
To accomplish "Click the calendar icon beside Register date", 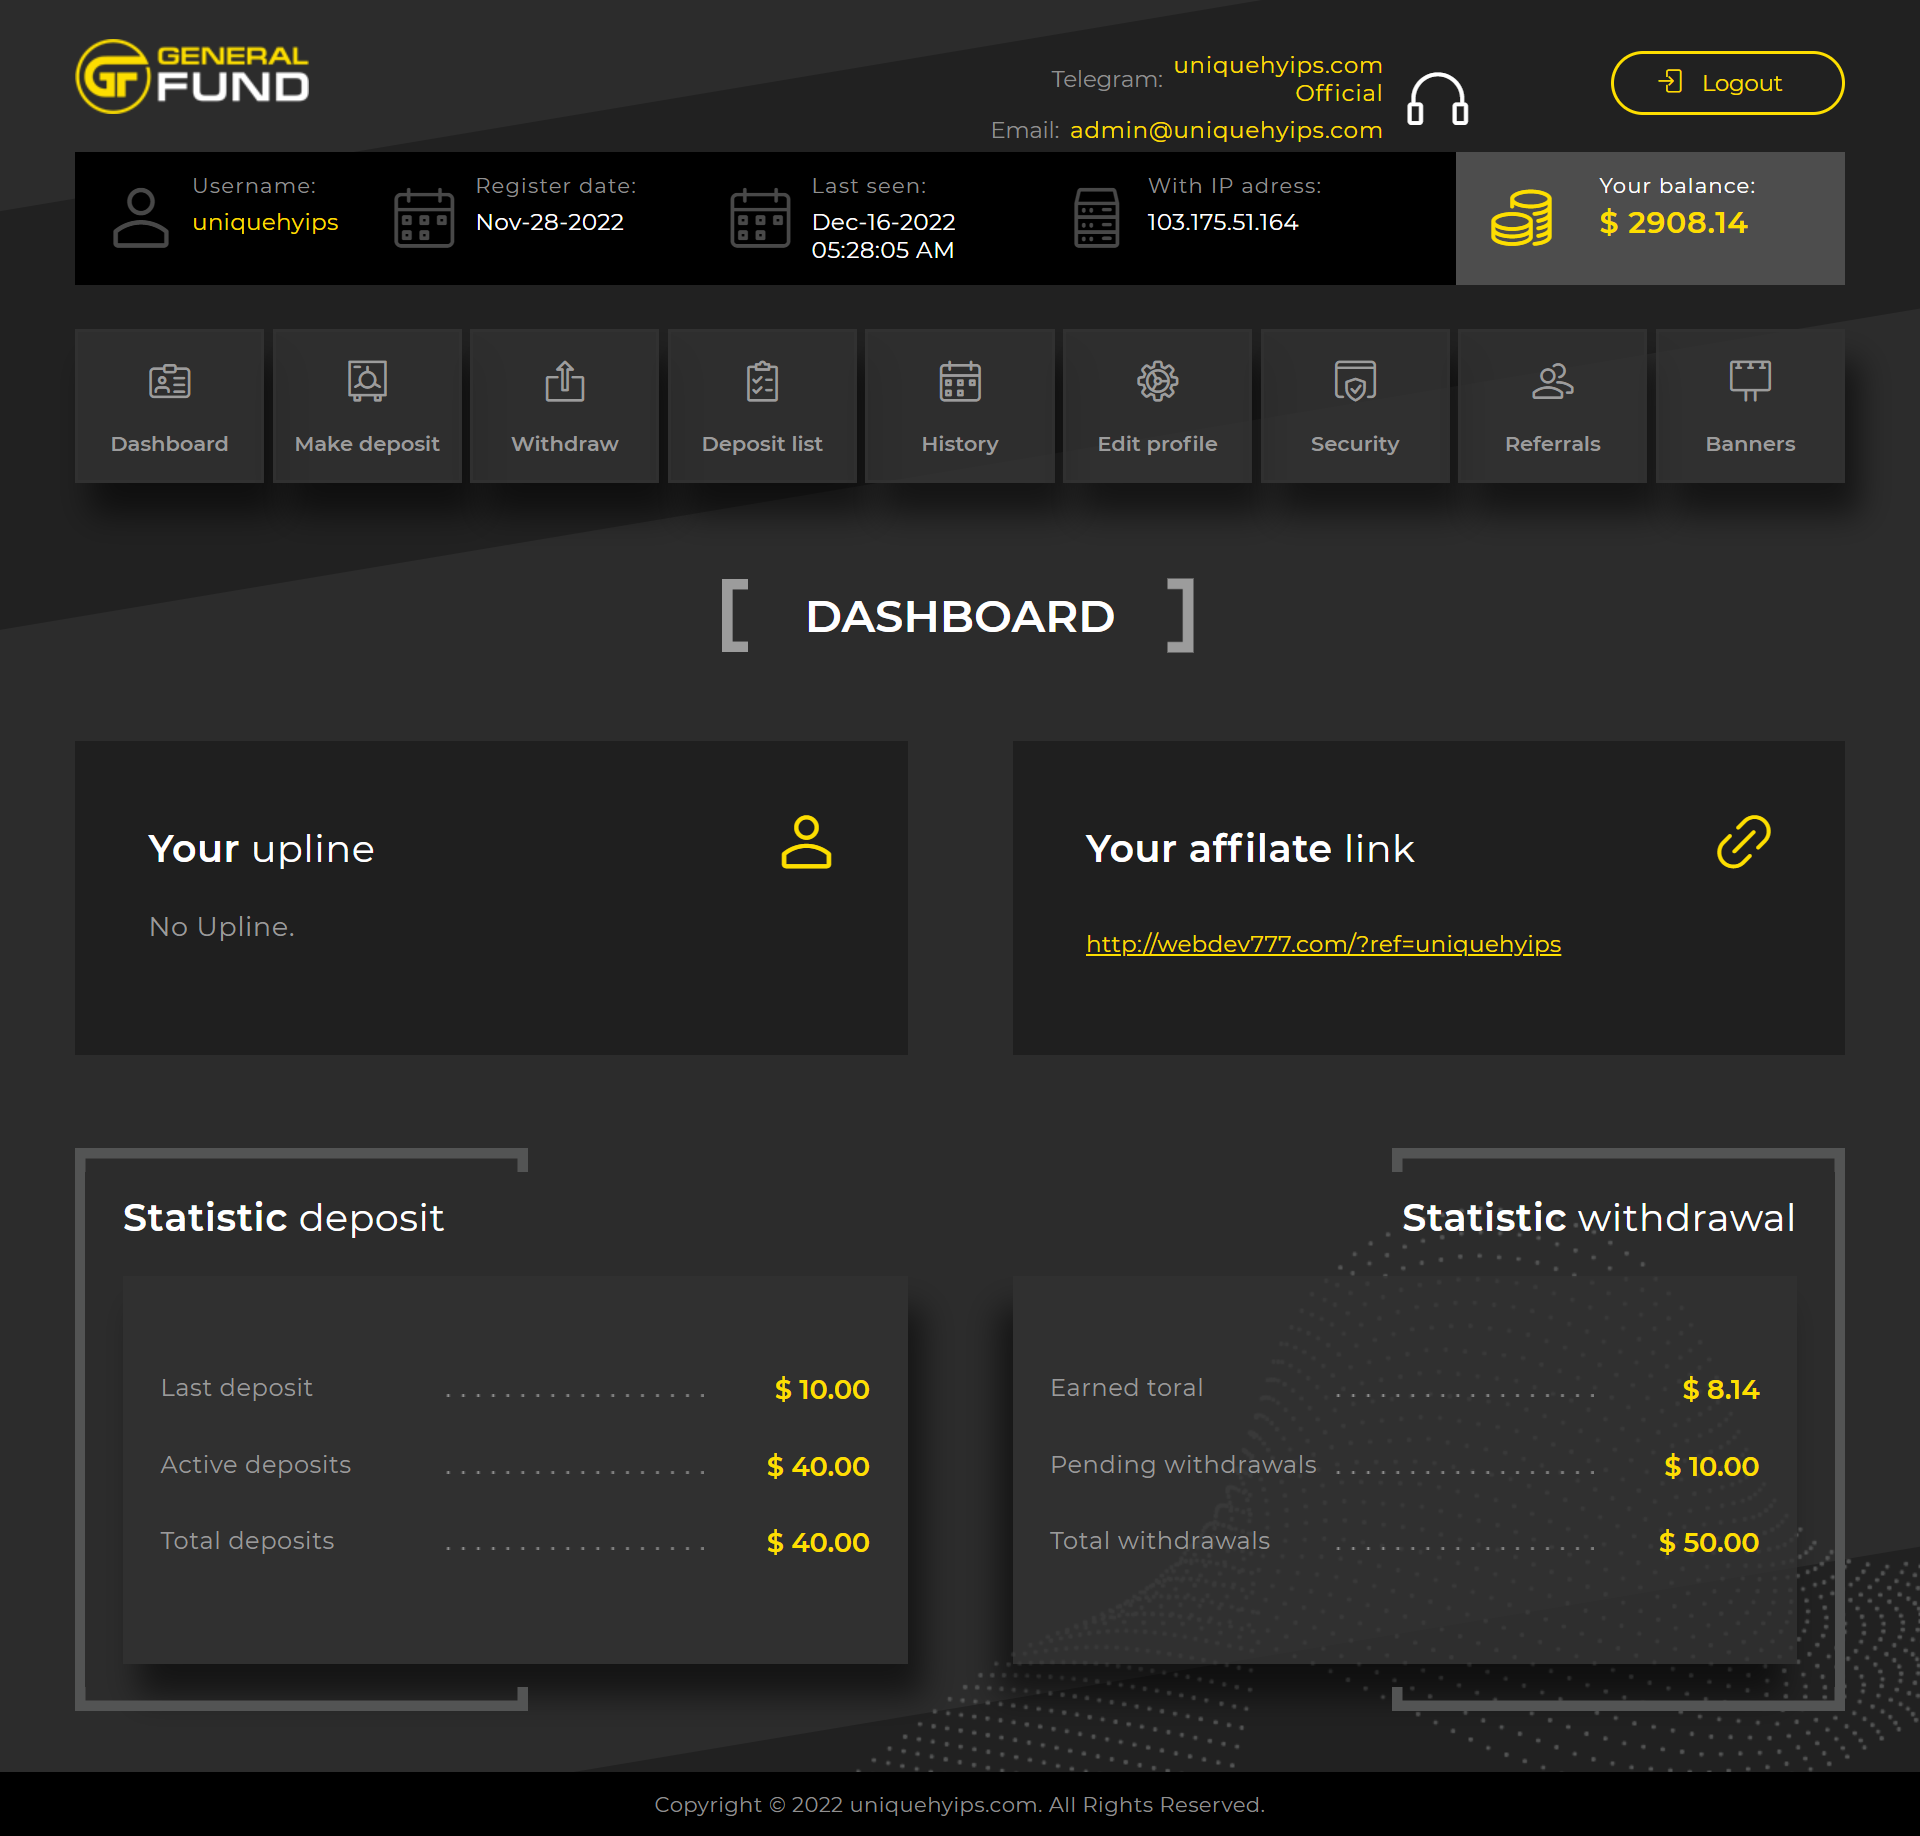I will point(424,218).
